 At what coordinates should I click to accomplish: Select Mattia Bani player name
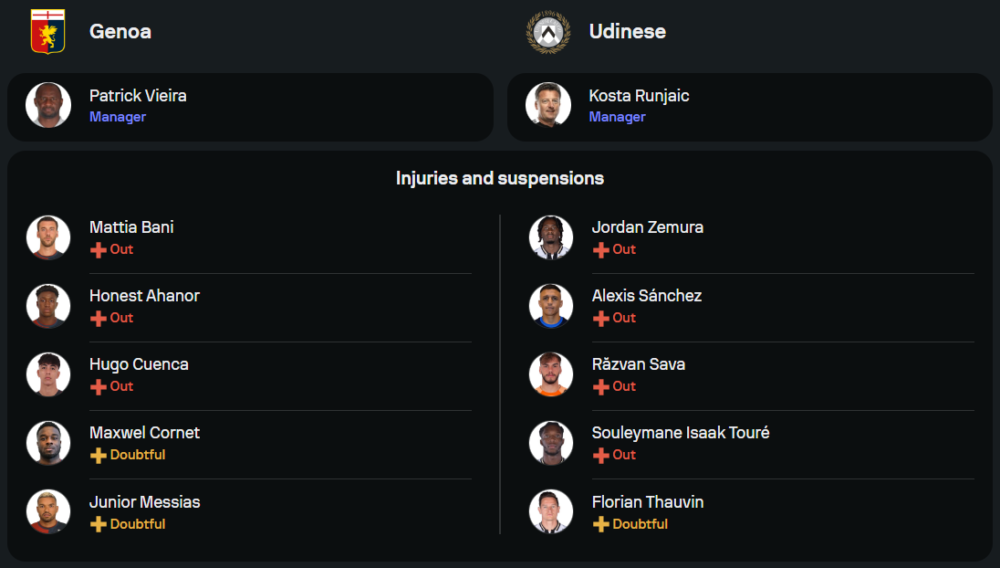pyautogui.click(x=131, y=227)
